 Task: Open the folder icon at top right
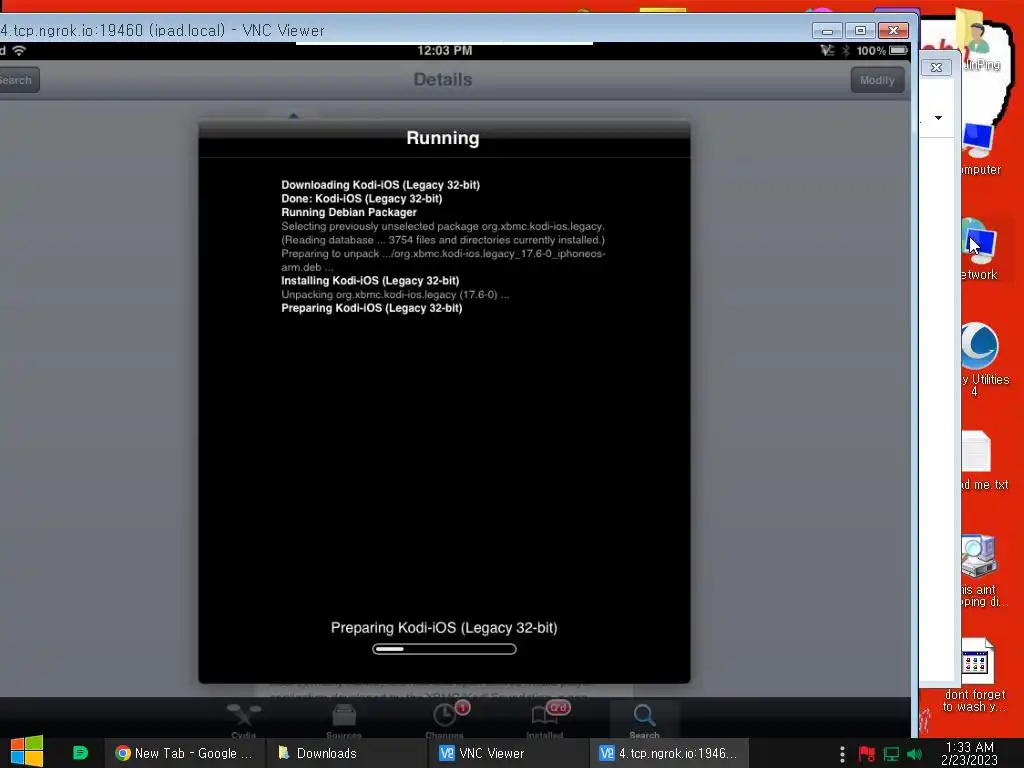coord(977,39)
